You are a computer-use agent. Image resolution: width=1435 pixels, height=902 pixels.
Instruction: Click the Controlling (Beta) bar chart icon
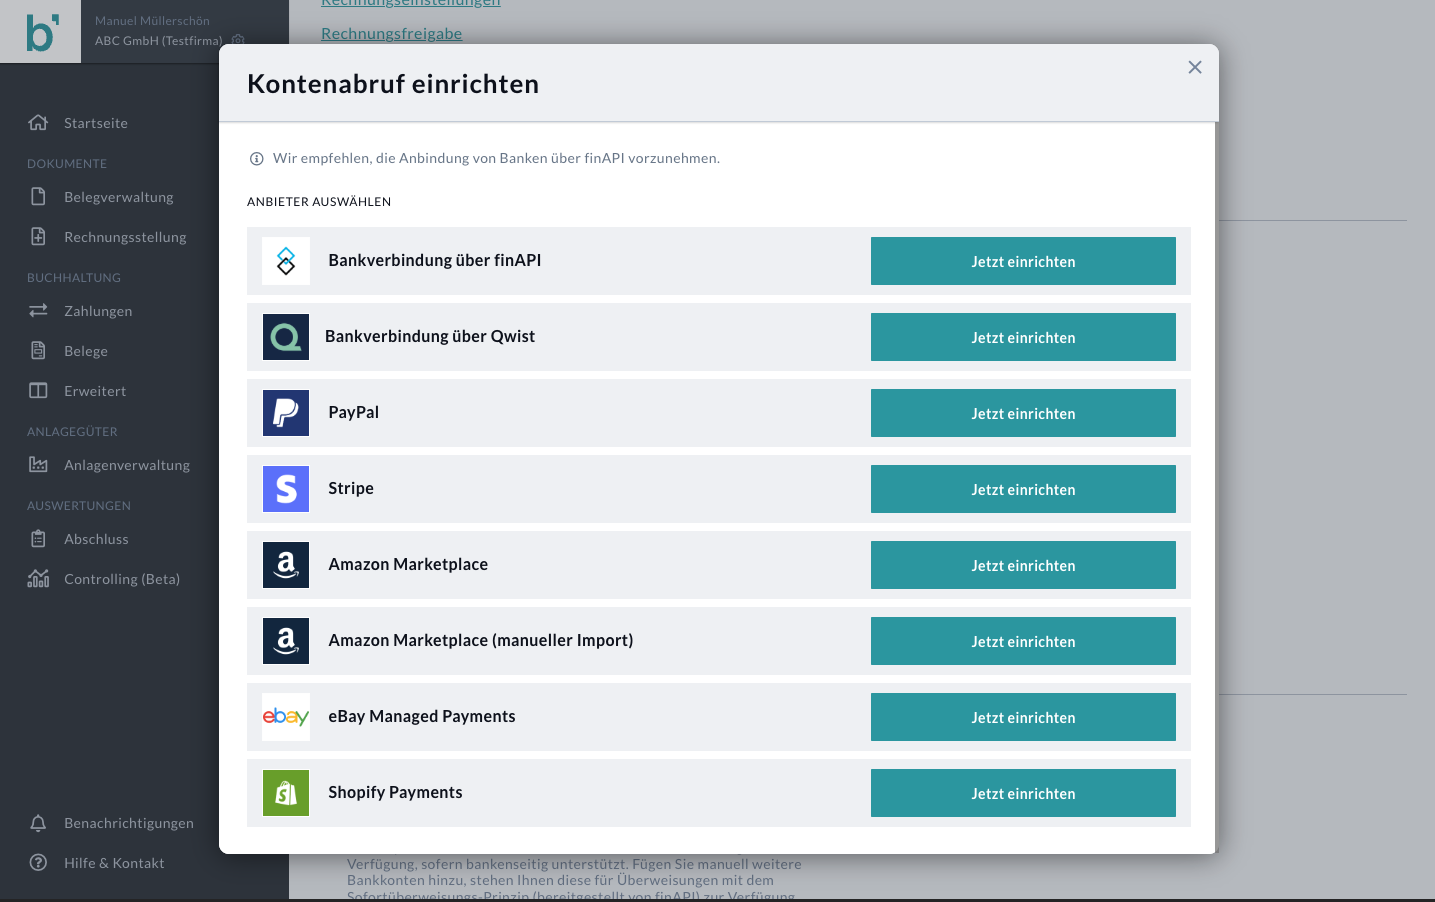(38, 579)
